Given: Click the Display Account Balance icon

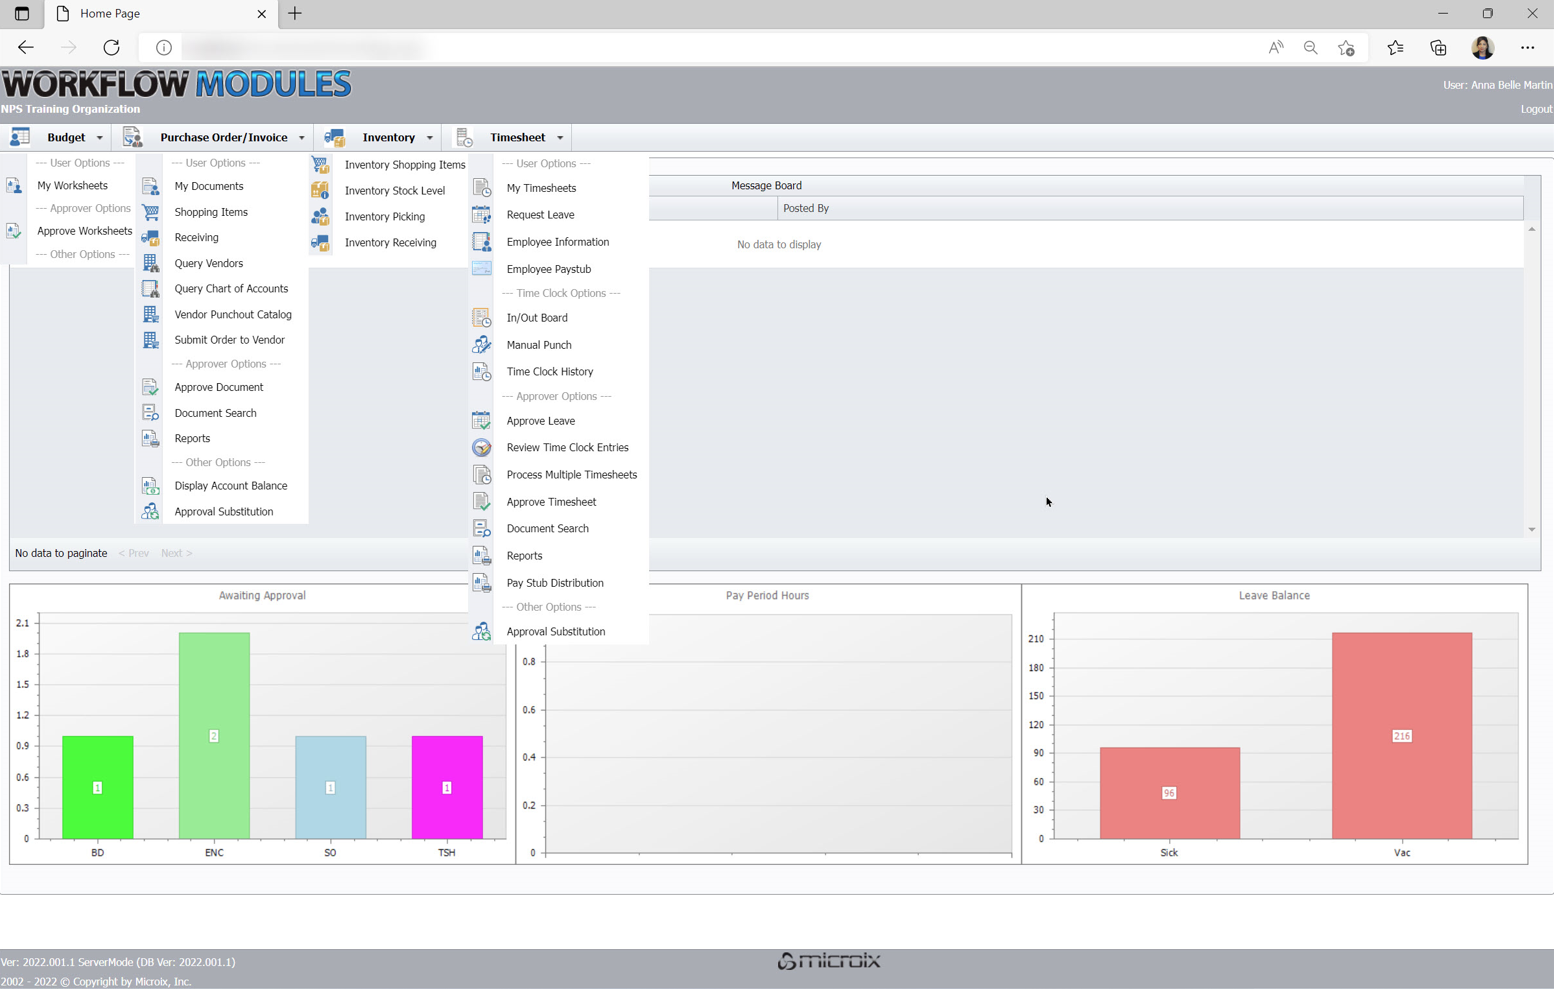Looking at the screenshot, I should pos(150,486).
